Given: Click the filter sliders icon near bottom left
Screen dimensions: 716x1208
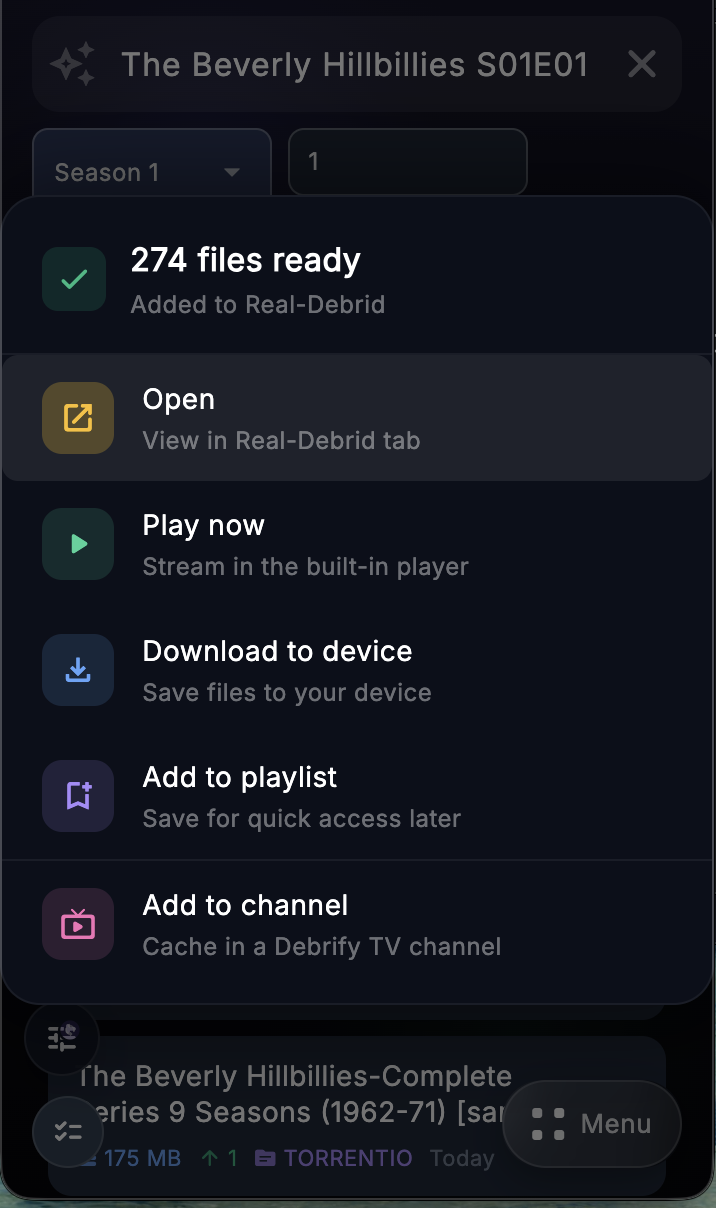Looking at the screenshot, I should pos(61,1038).
